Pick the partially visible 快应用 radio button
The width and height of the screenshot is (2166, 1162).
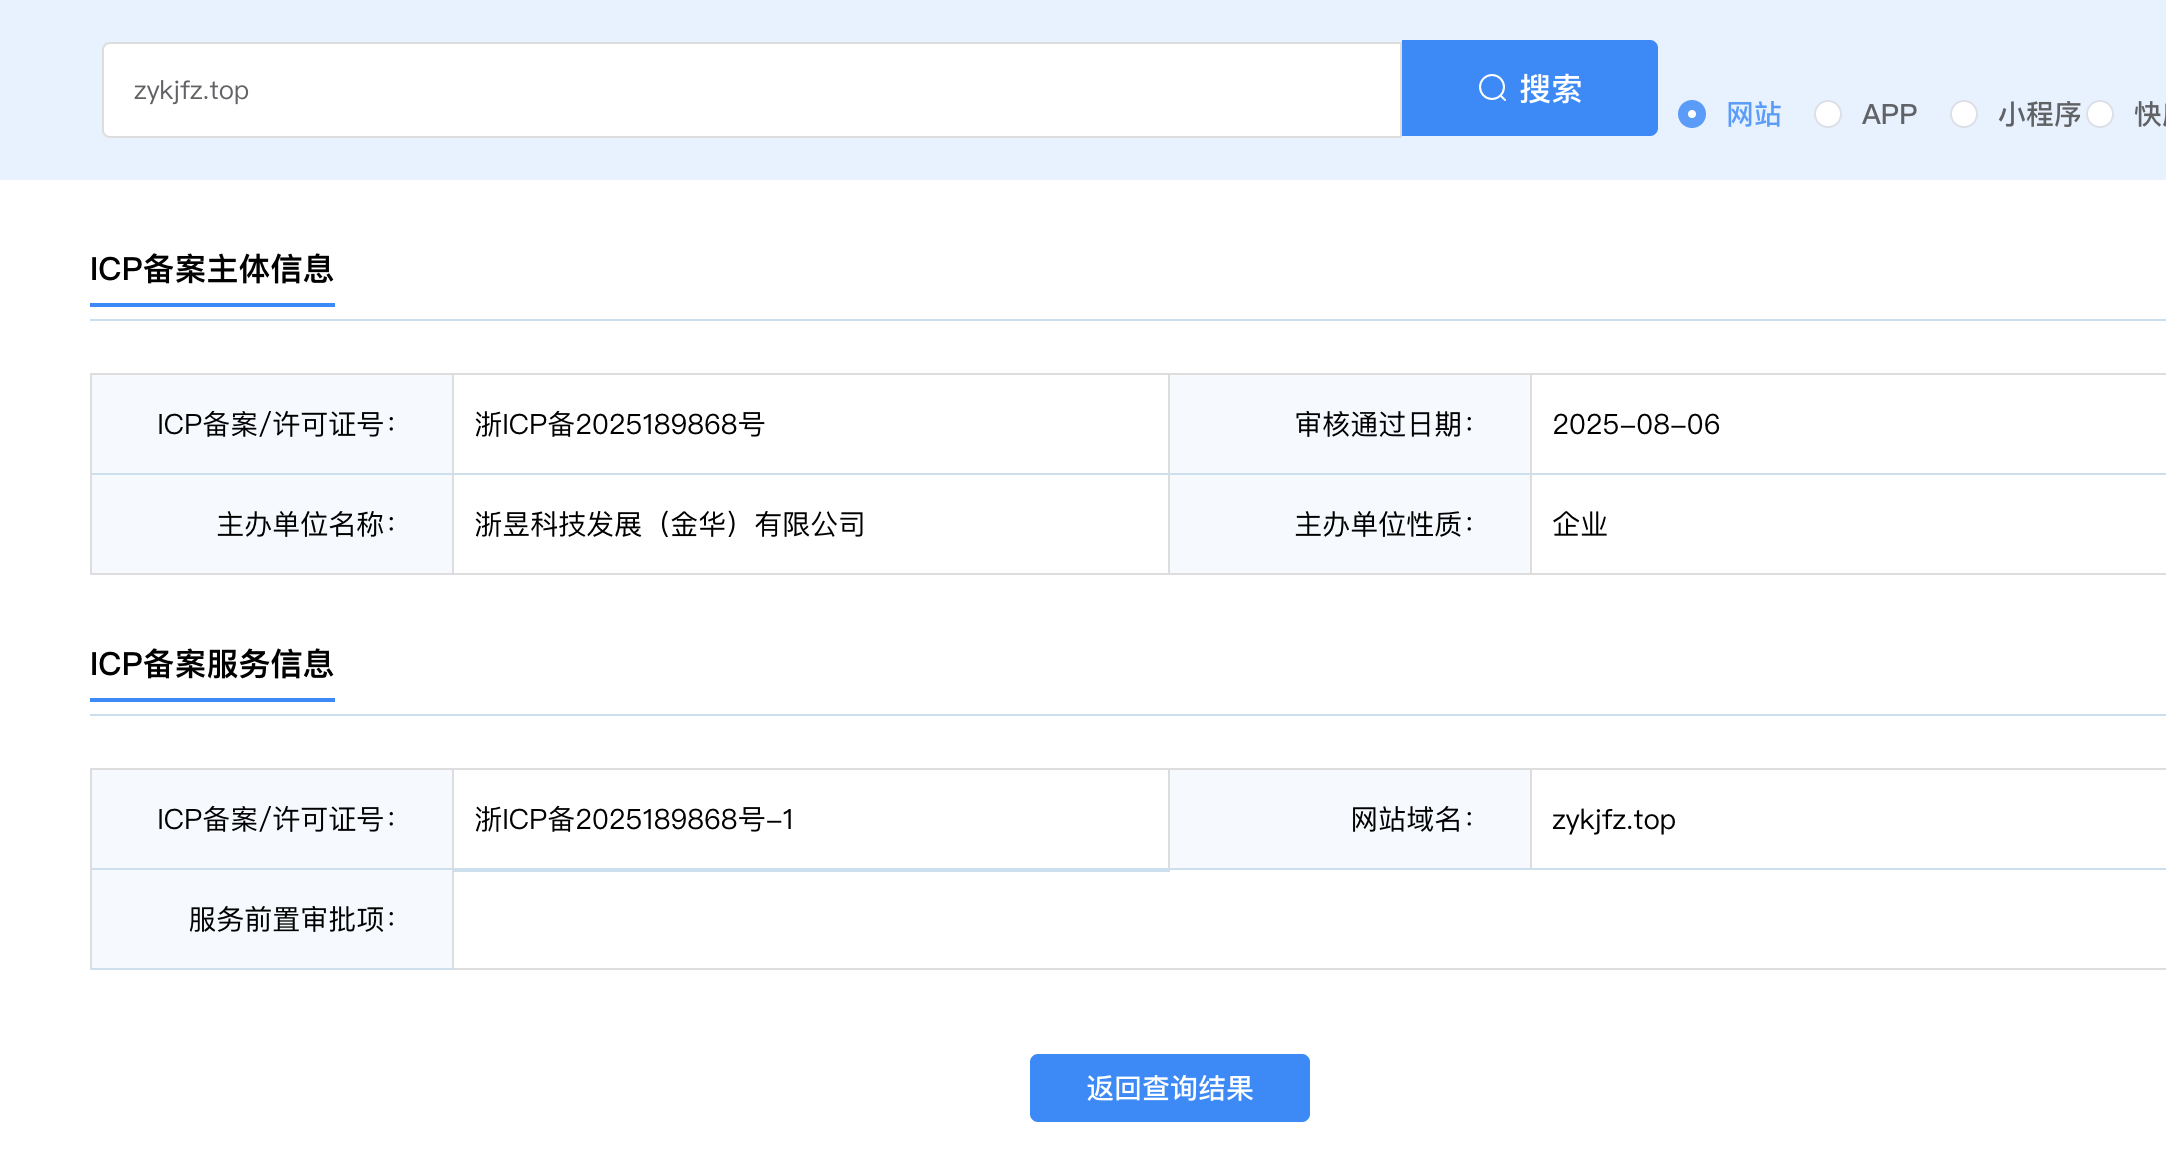2101,114
